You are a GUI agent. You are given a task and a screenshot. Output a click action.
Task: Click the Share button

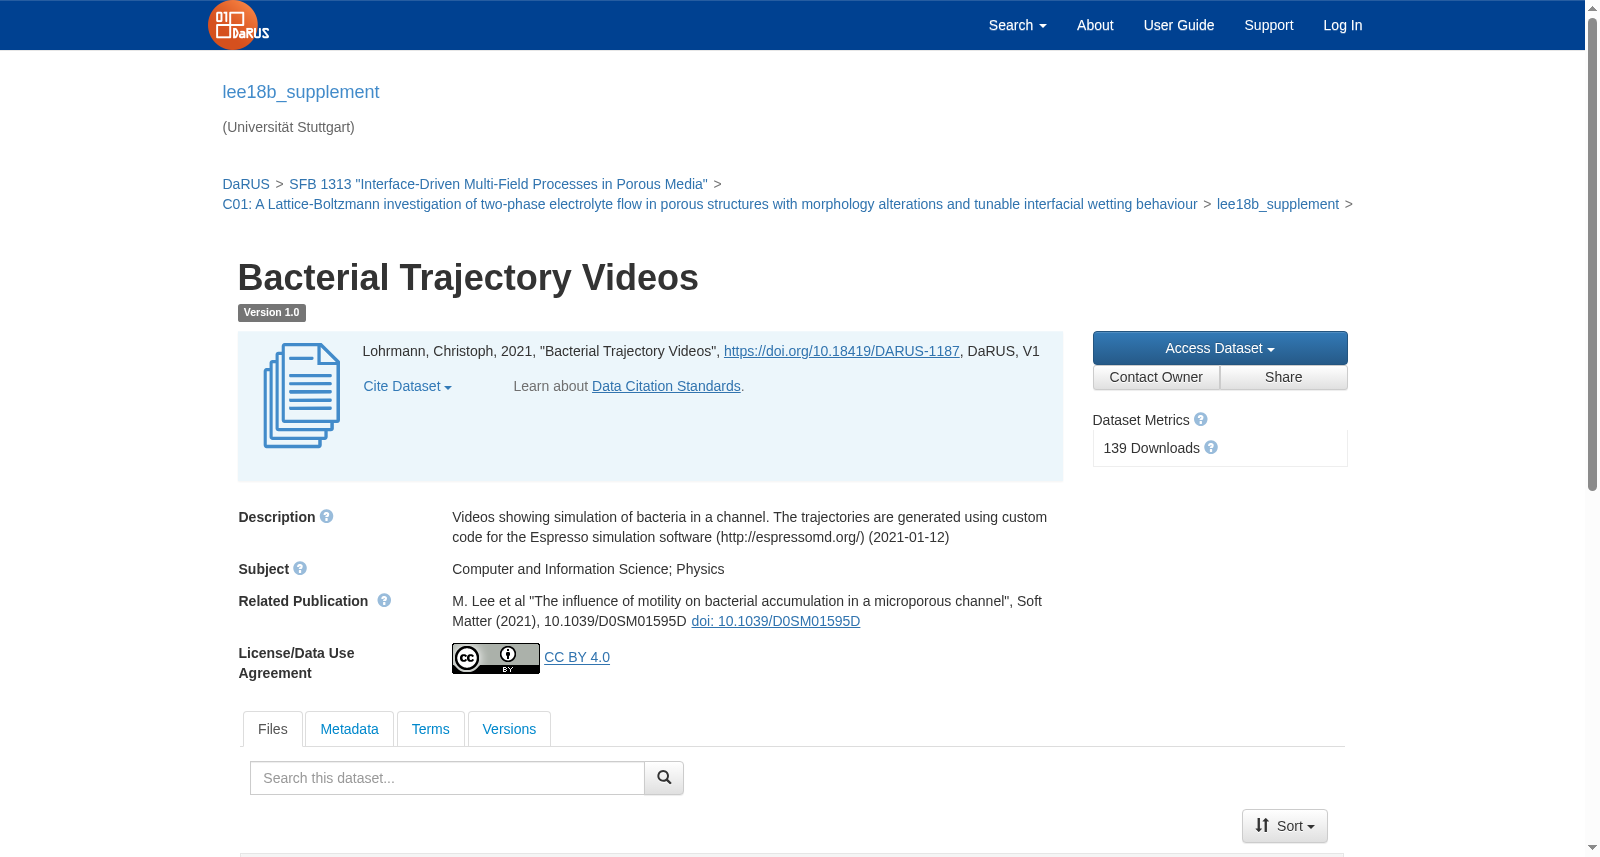tap(1284, 377)
